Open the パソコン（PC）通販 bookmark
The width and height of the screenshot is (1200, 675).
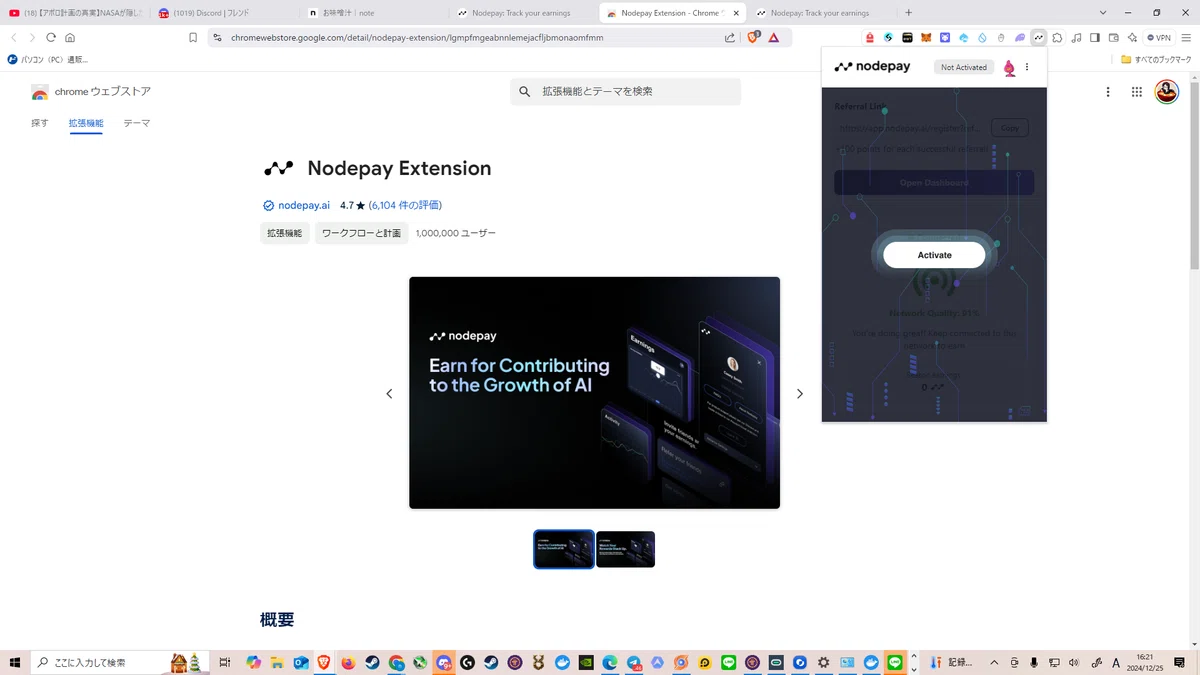pyautogui.click(x=48, y=60)
